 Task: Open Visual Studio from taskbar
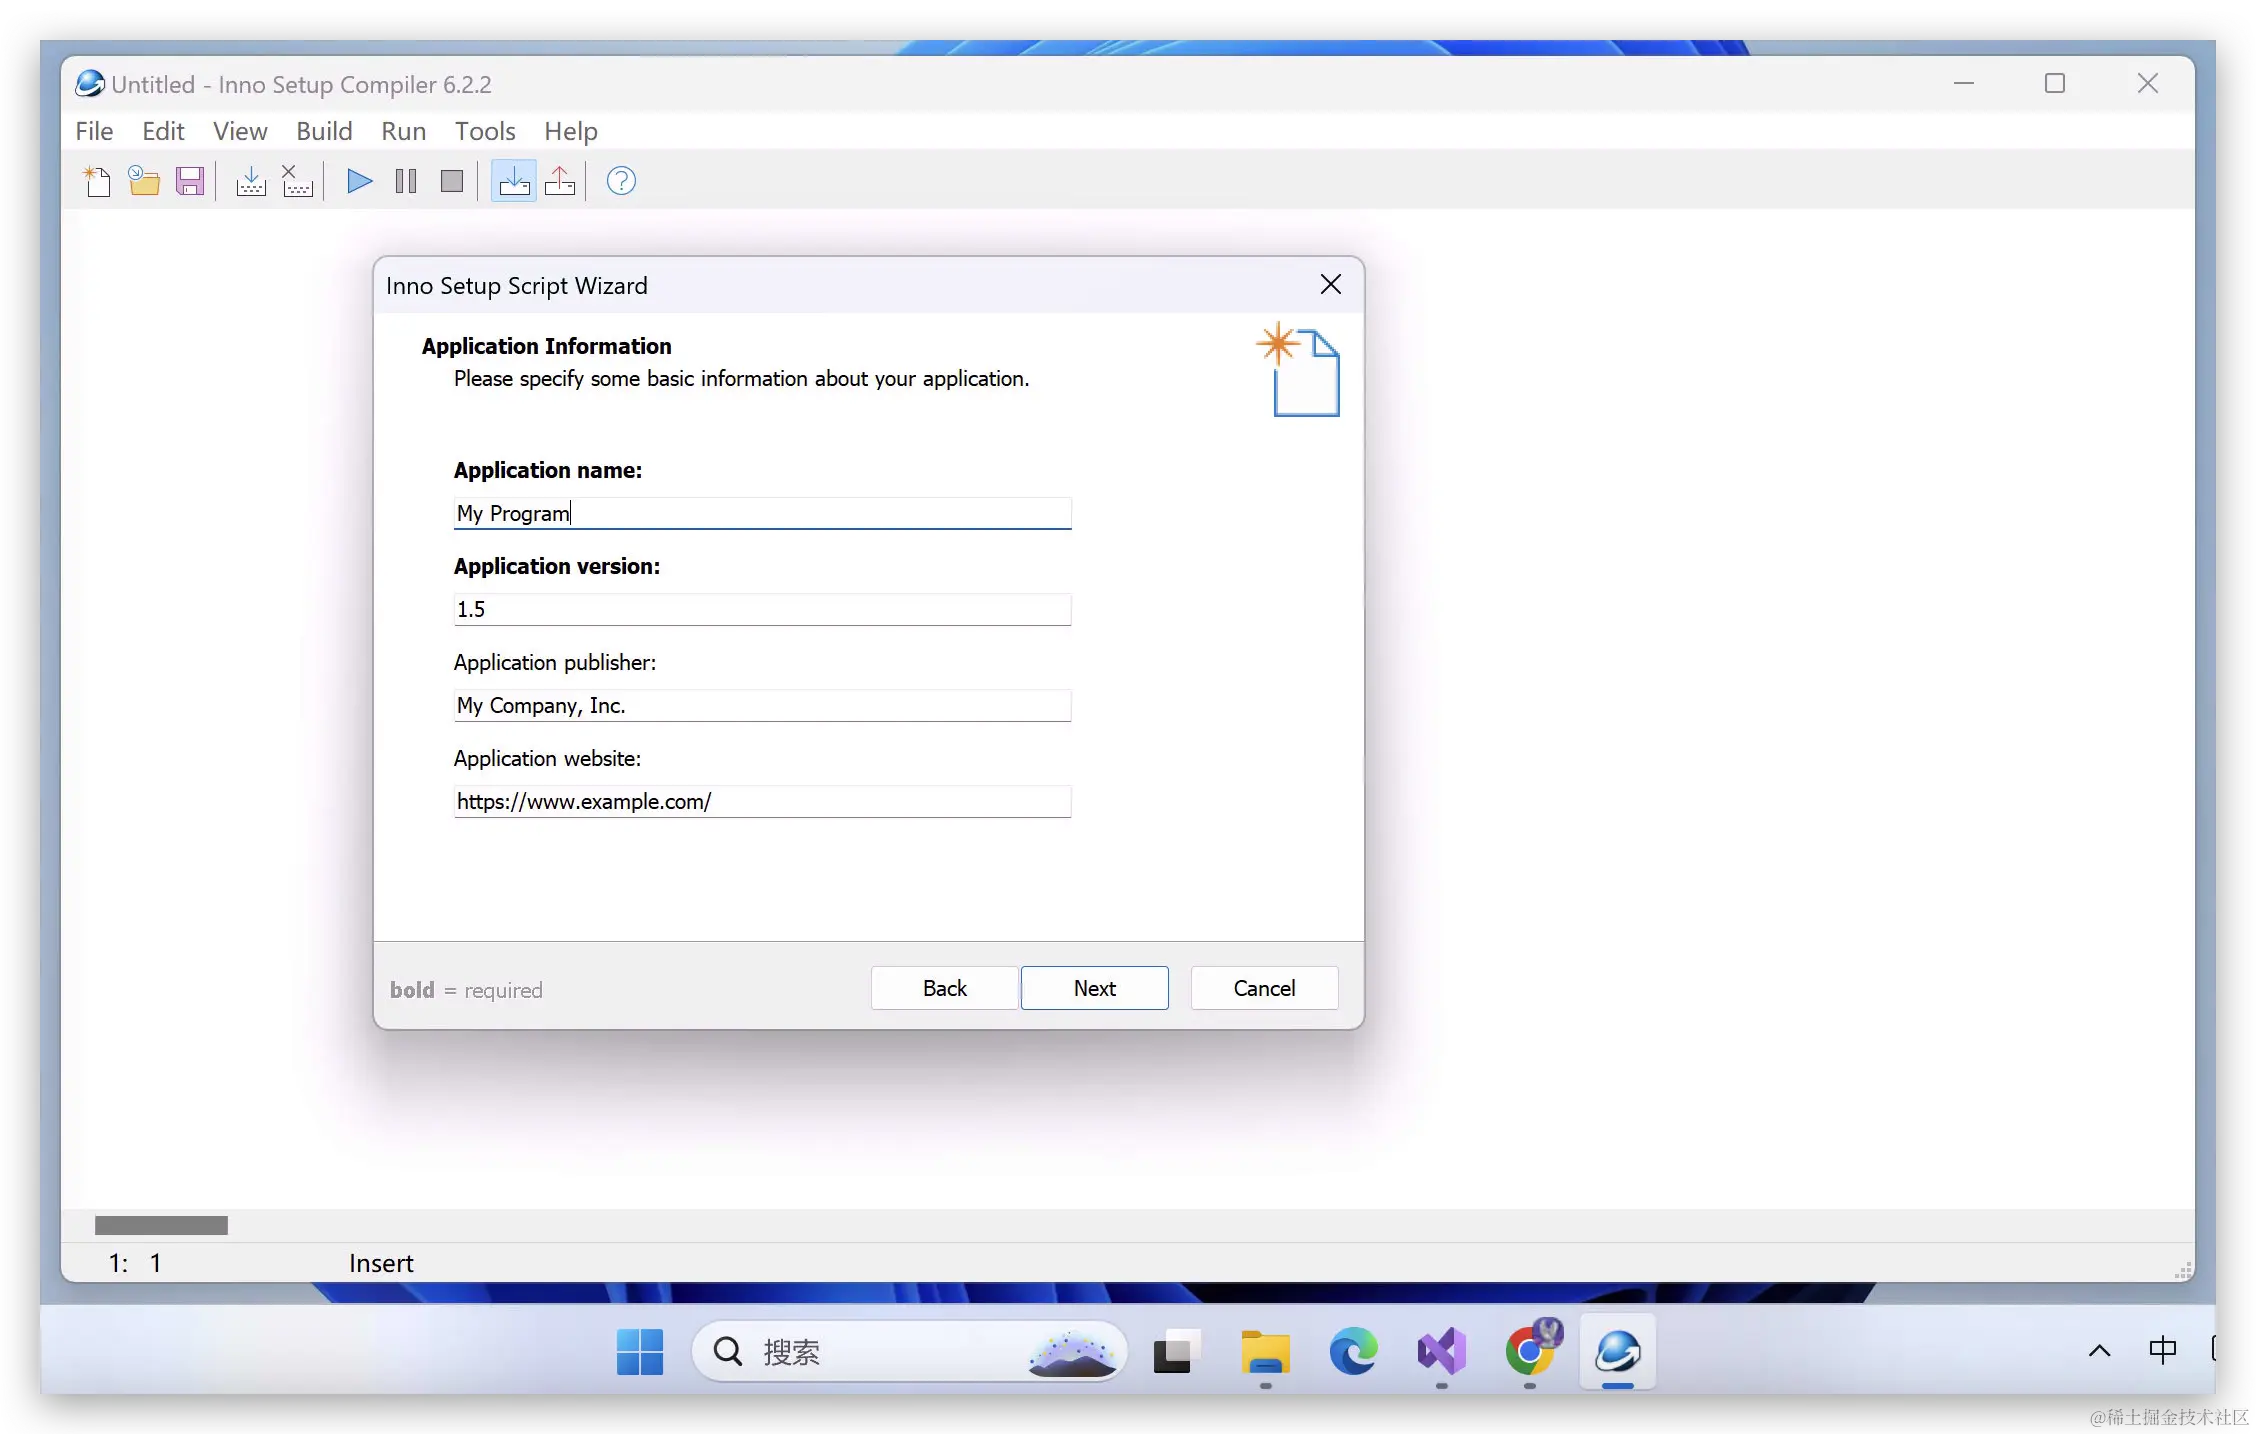[x=1441, y=1352]
